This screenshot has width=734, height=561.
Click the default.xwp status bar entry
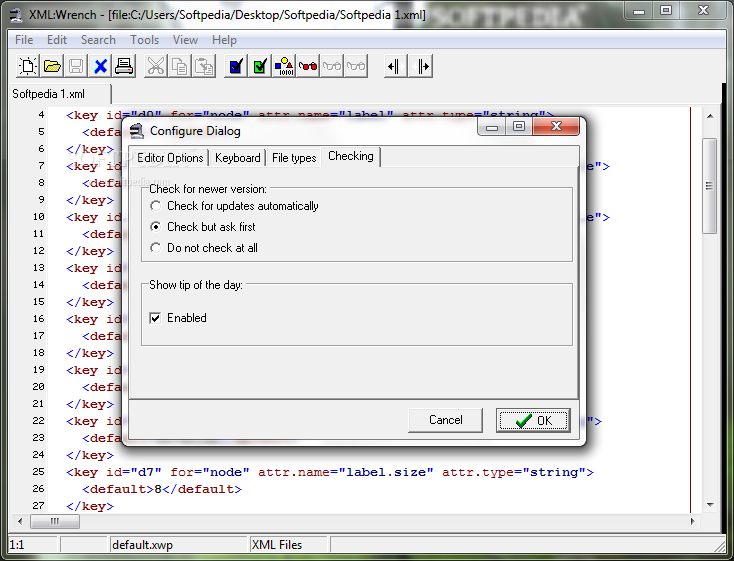pyautogui.click(x=178, y=545)
